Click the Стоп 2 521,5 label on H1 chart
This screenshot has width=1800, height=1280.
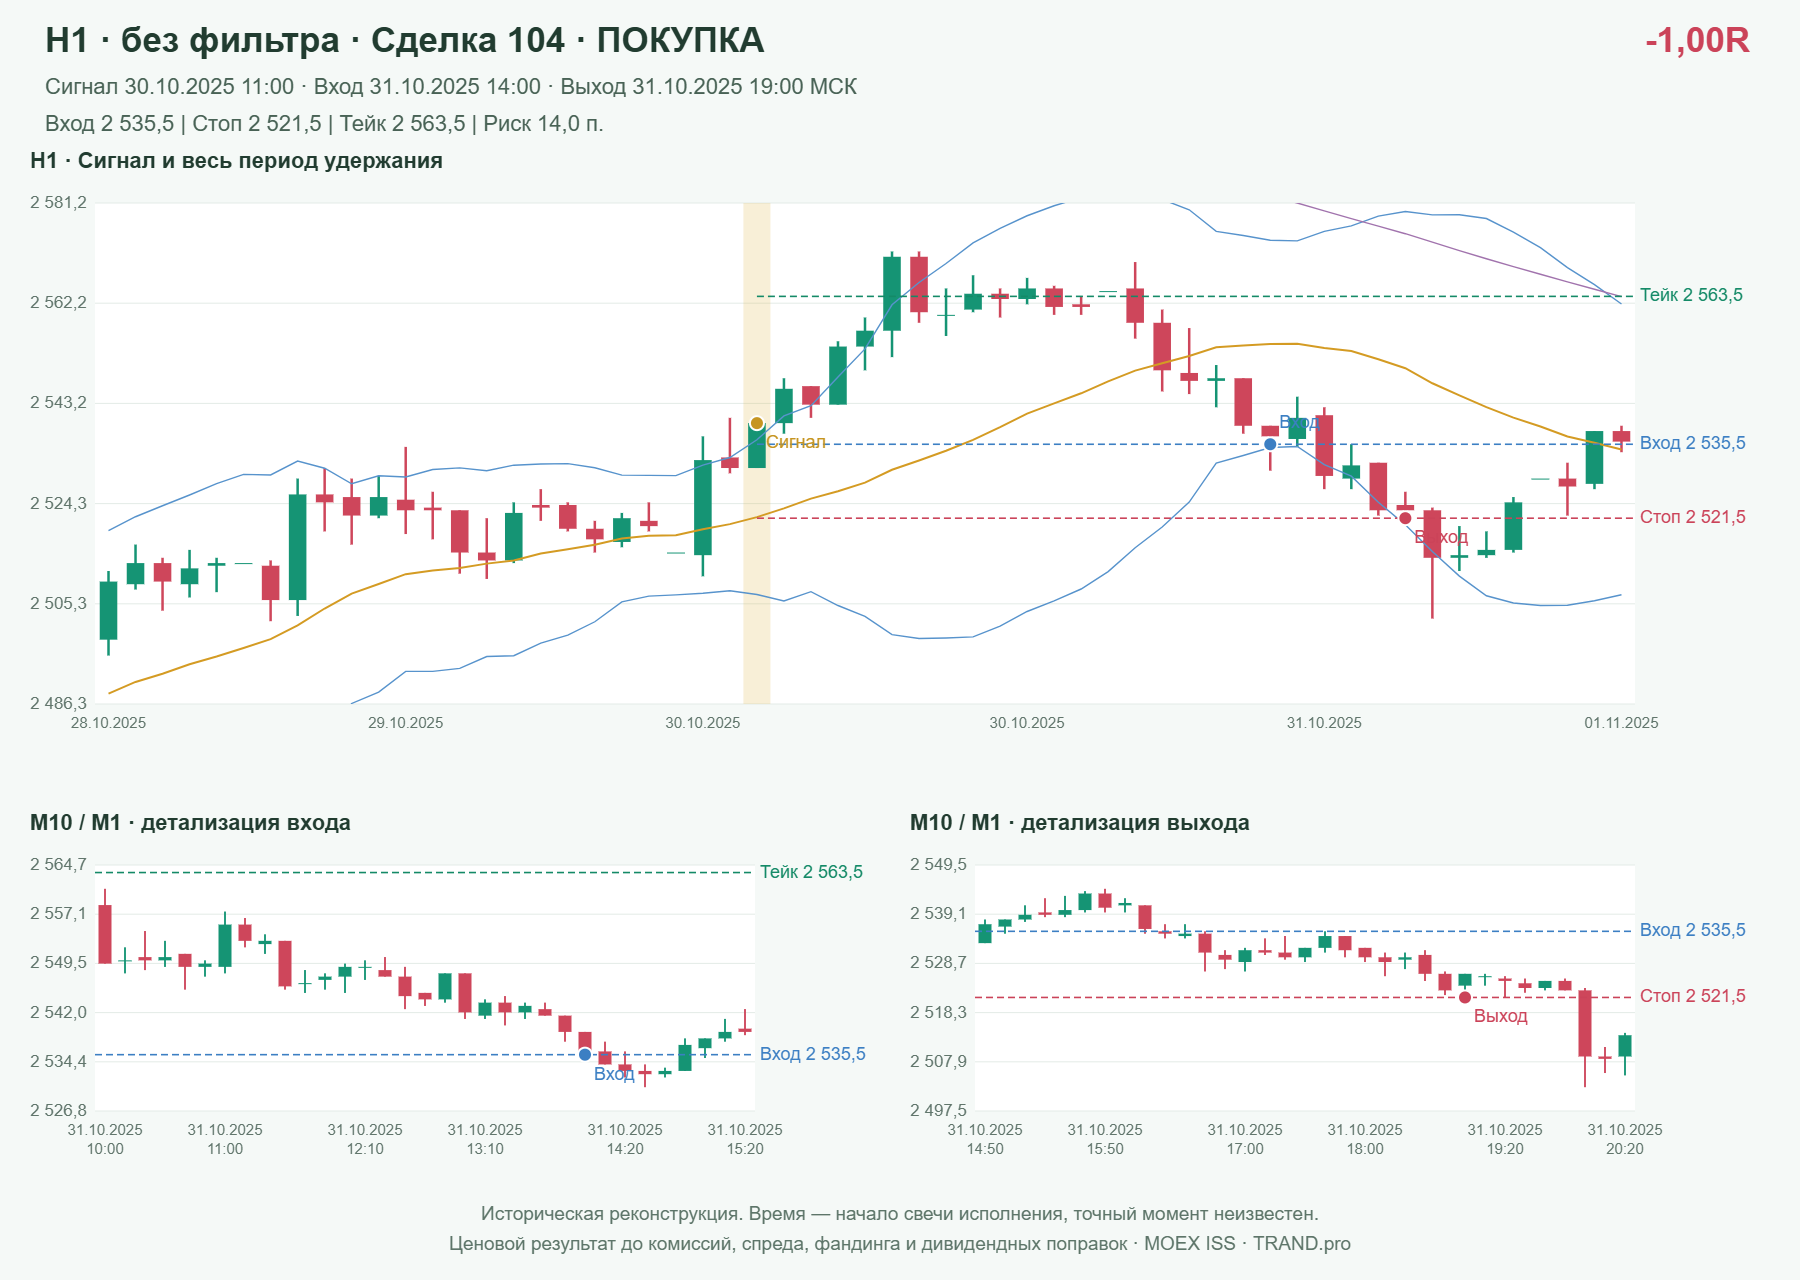tap(1692, 517)
